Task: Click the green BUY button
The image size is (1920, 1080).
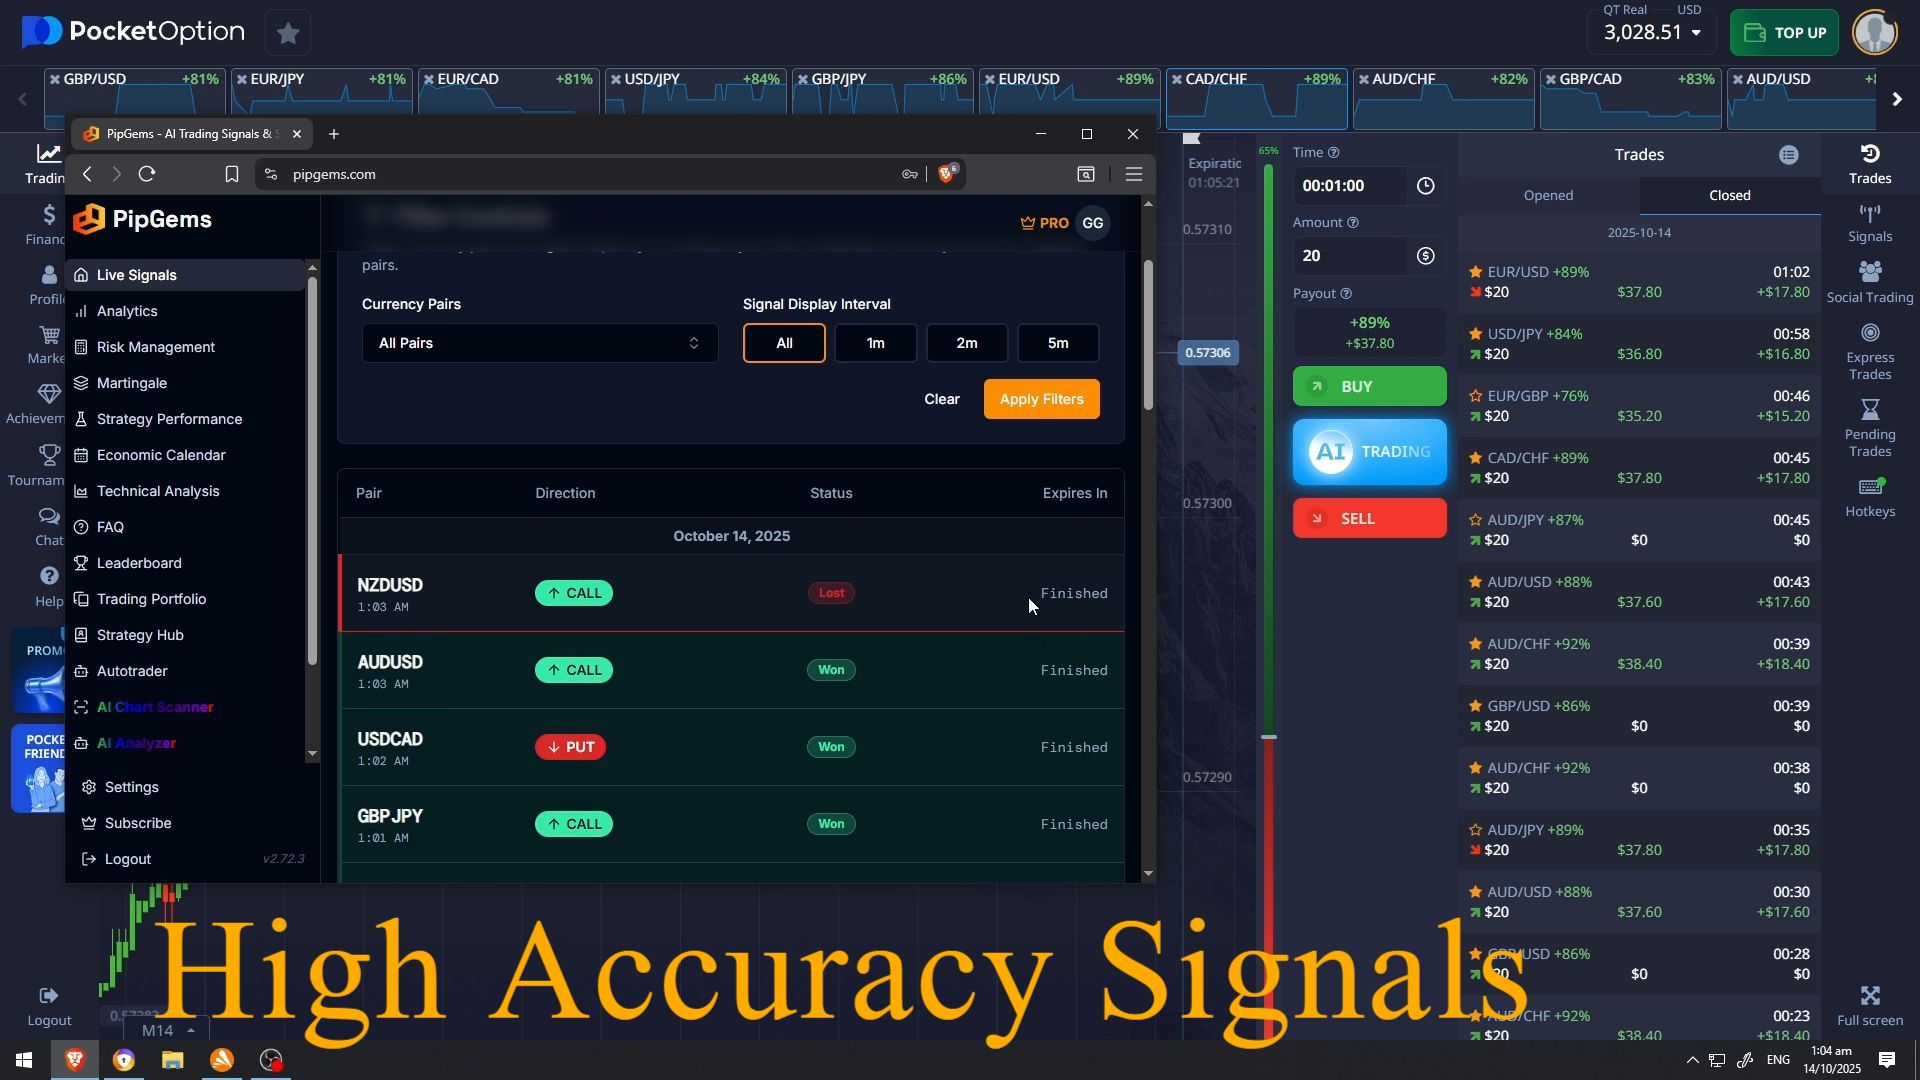Action: point(1368,386)
